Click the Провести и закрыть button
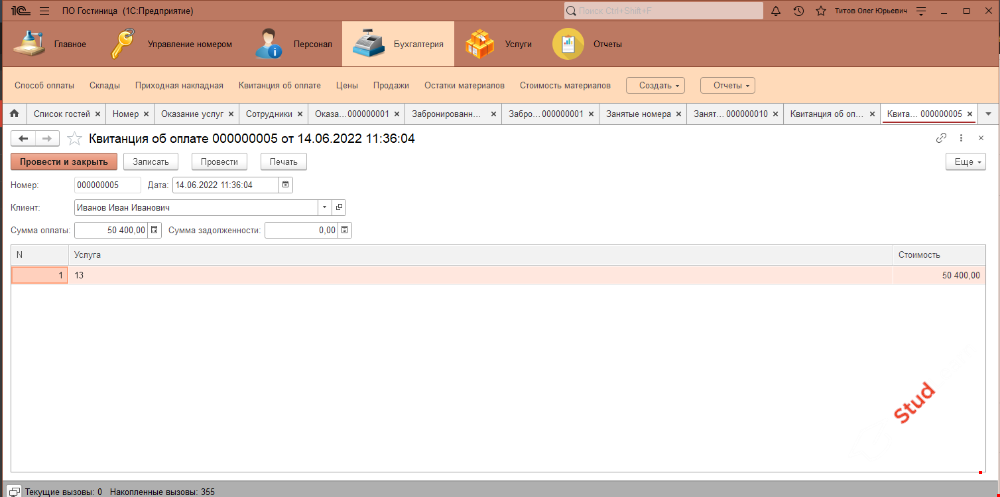Image resolution: width=1000 pixels, height=497 pixels. click(x=64, y=161)
